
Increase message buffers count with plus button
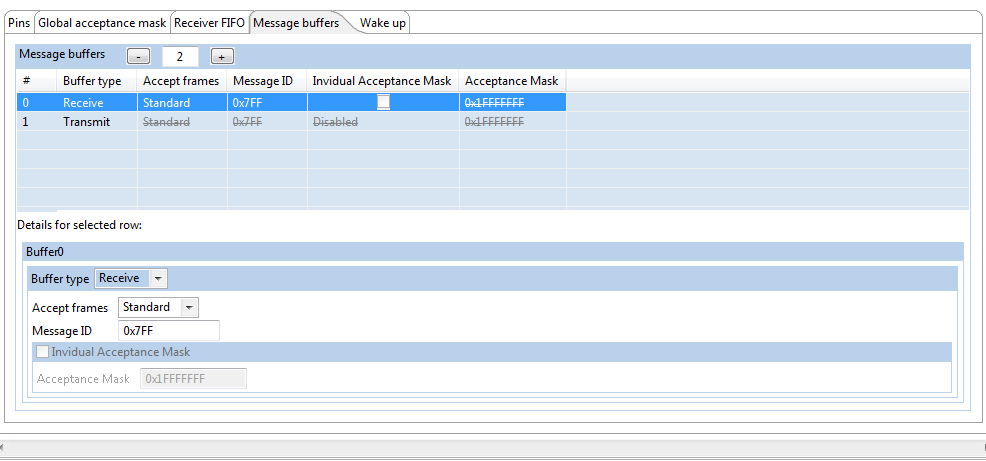pyautogui.click(x=222, y=57)
